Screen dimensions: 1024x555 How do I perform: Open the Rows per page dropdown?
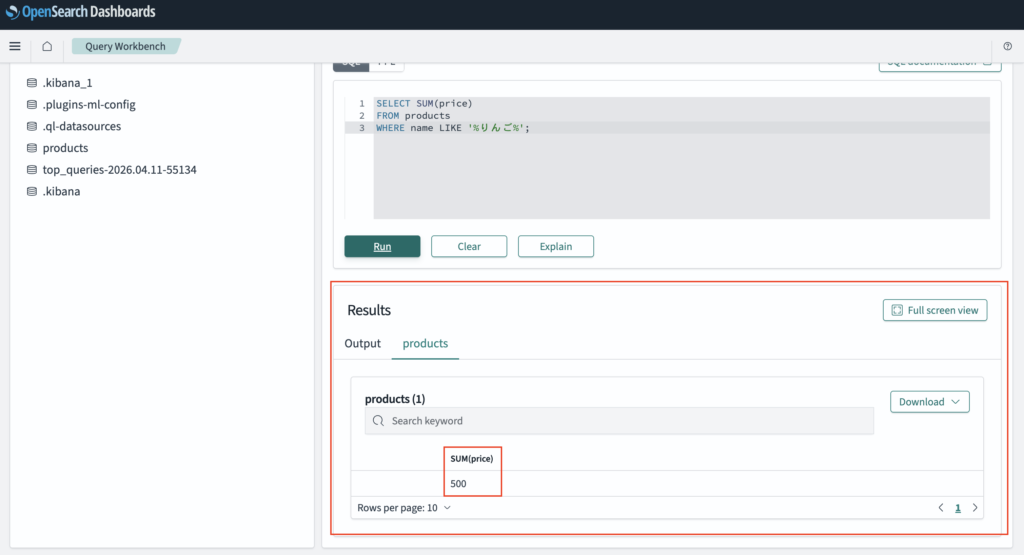(404, 508)
